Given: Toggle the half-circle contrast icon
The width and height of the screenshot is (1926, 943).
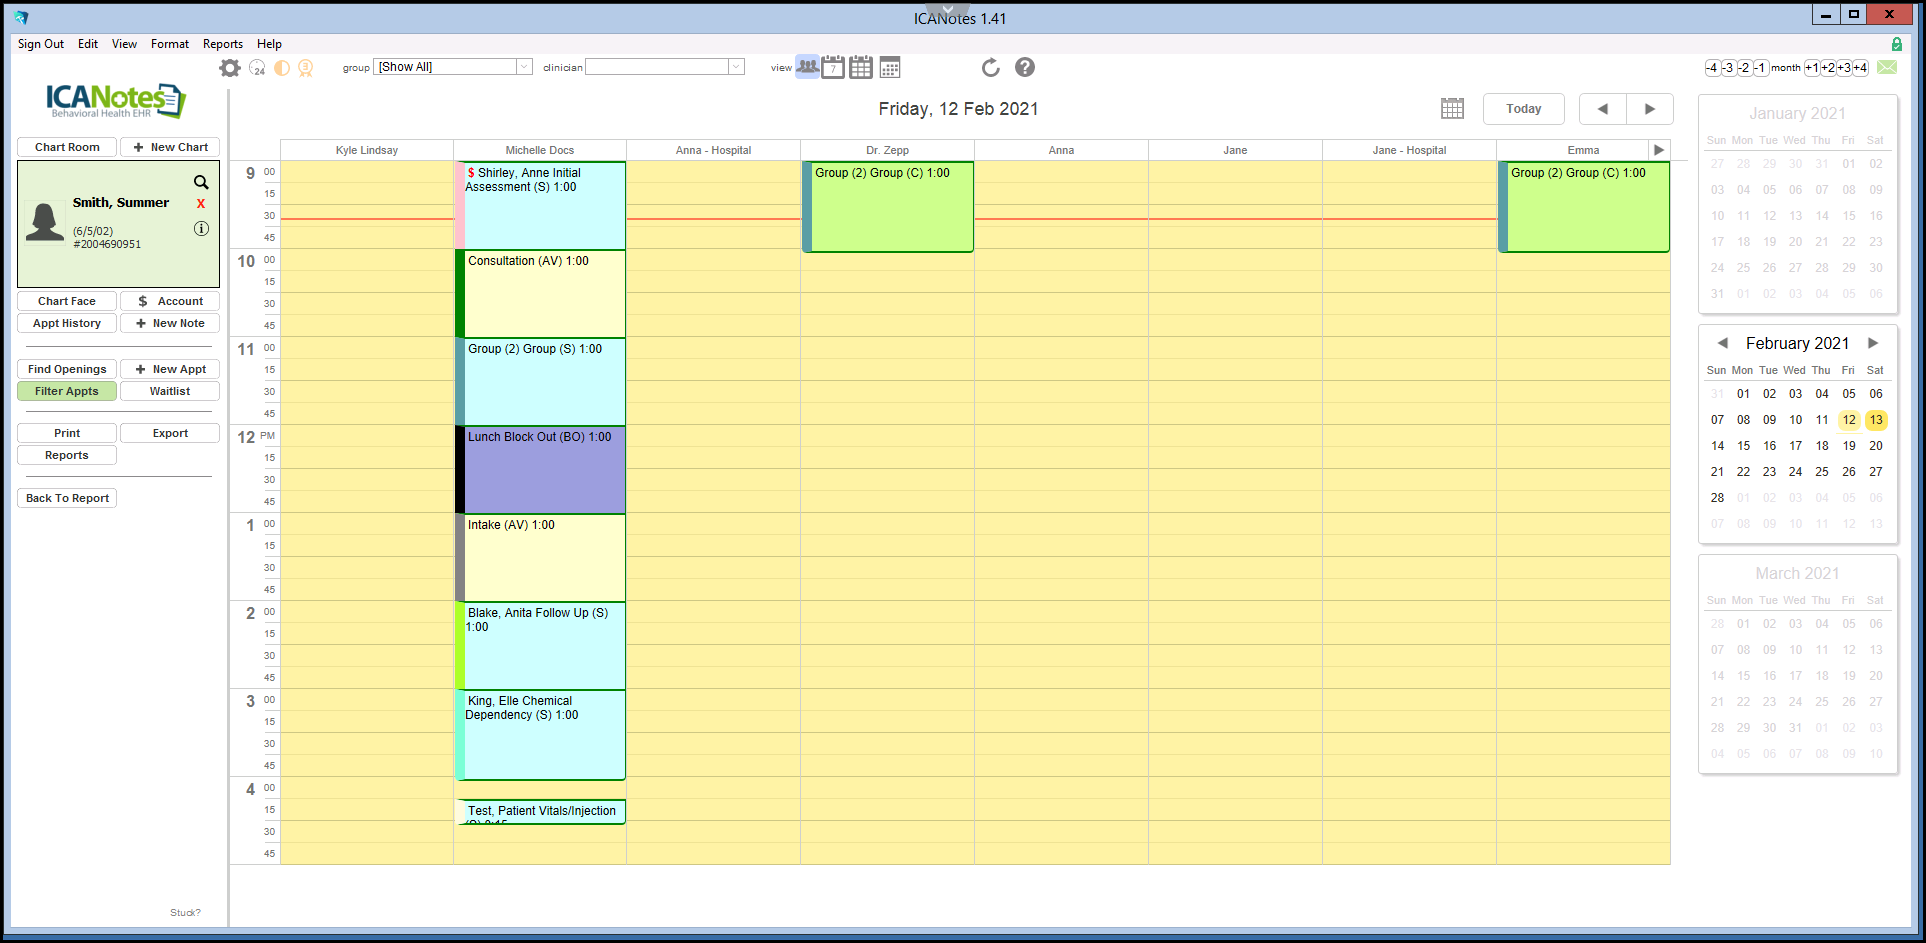Looking at the screenshot, I should pos(282,67).
